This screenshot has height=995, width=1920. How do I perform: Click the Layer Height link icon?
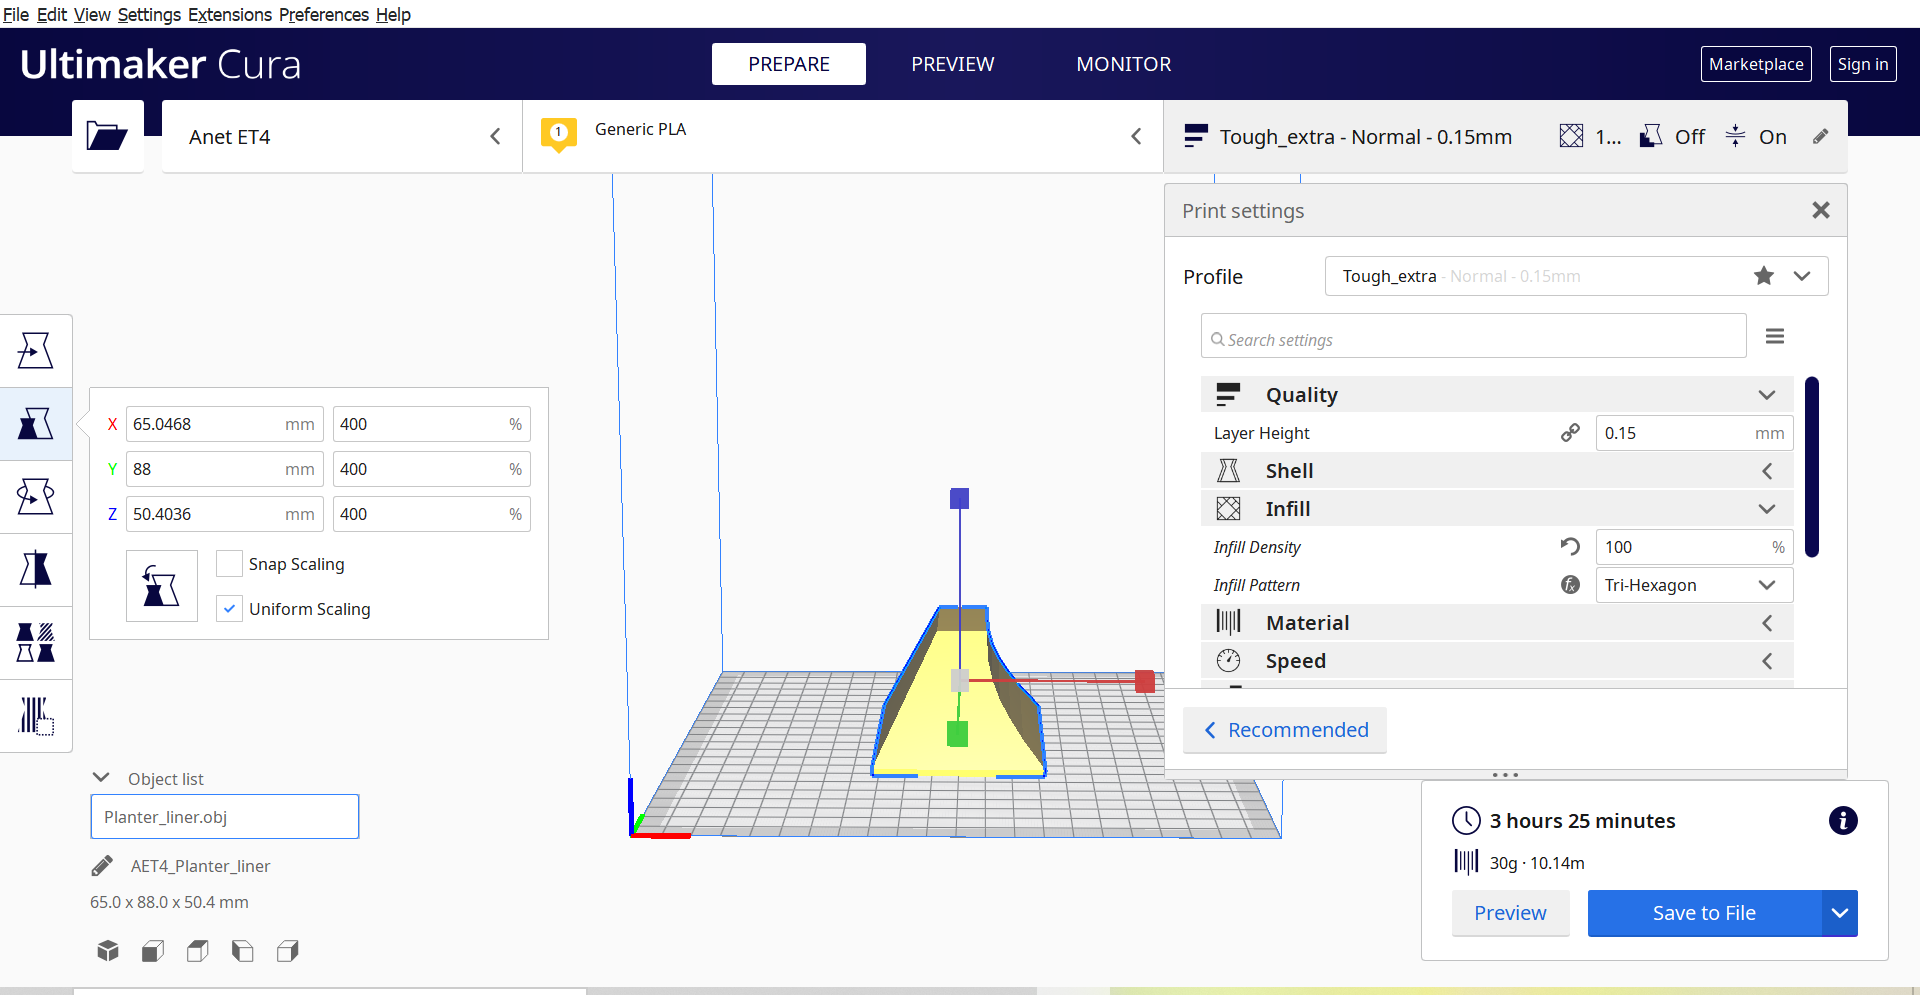click(1570, 433)
